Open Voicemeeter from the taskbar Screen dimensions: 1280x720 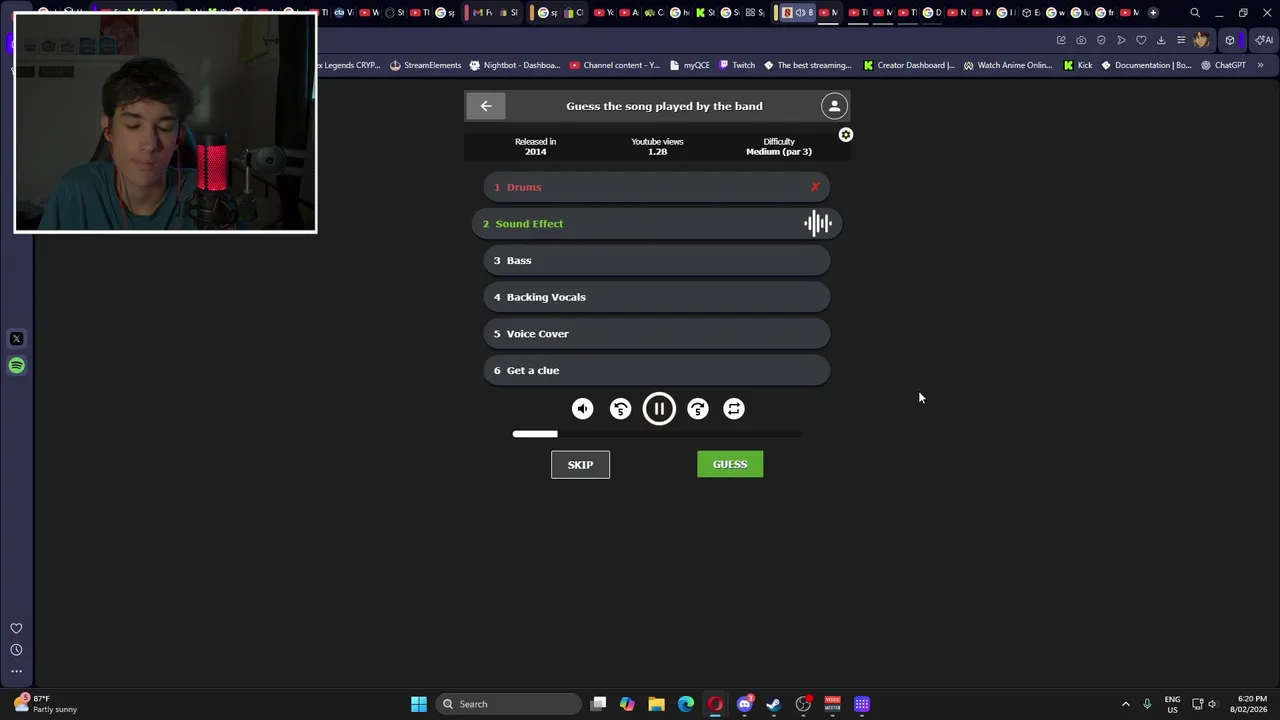click(832, 704)
